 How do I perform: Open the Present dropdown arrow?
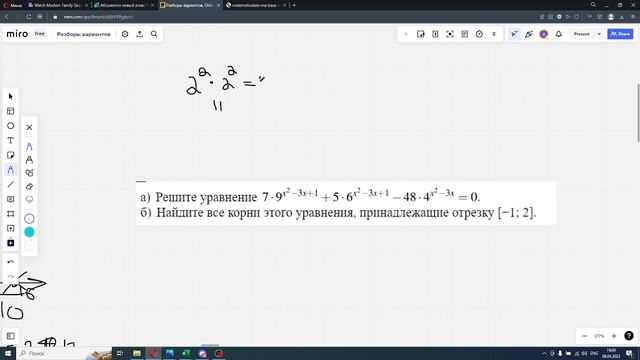pos(599,34)
